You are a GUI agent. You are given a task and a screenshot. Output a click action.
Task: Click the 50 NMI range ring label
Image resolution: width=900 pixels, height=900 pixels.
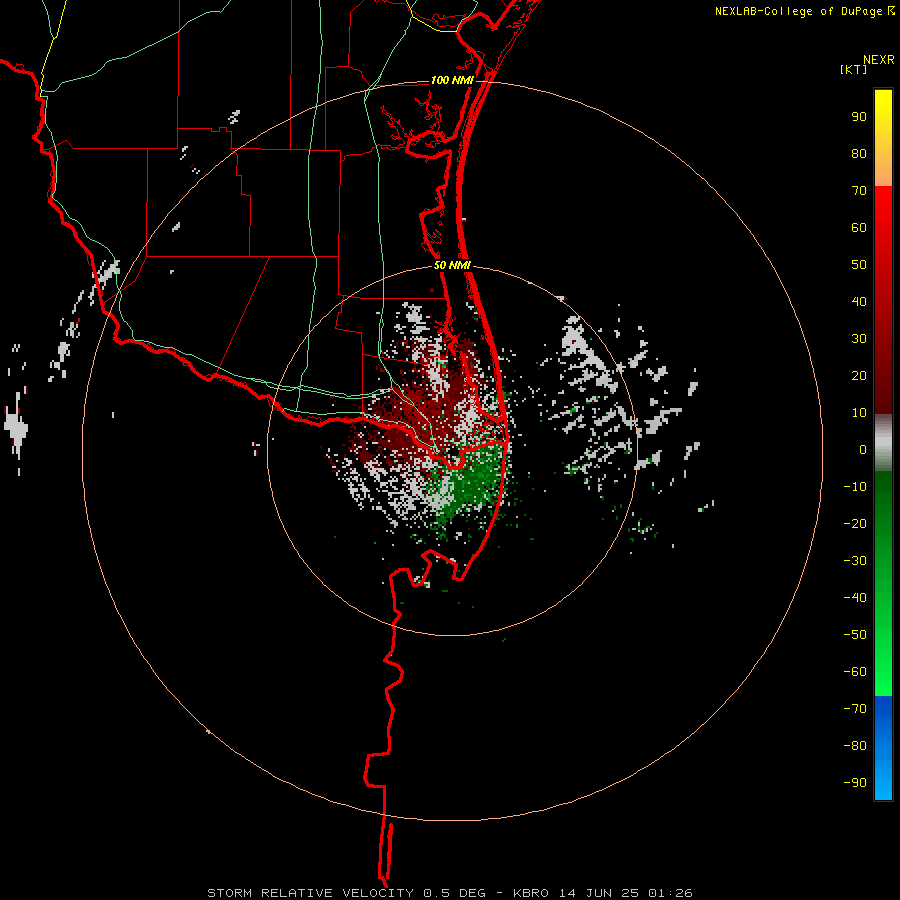452,265
